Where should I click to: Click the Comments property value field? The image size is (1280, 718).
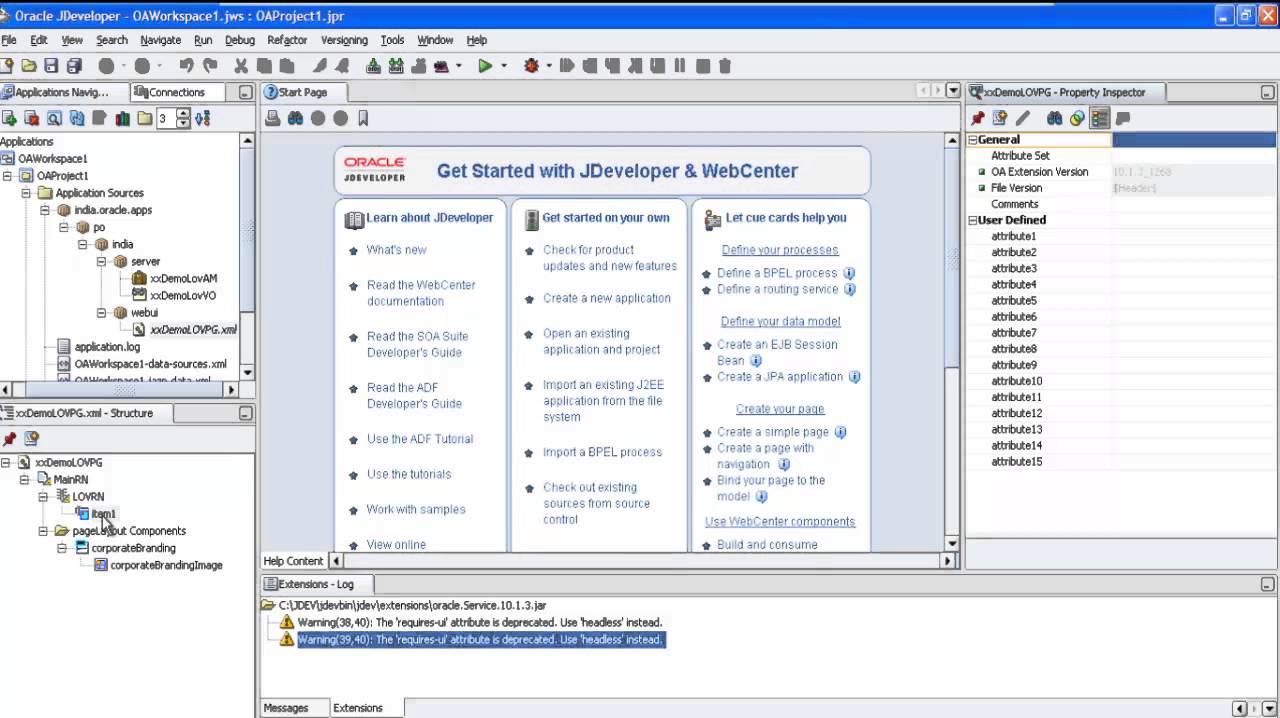[x=1194, y=204]
